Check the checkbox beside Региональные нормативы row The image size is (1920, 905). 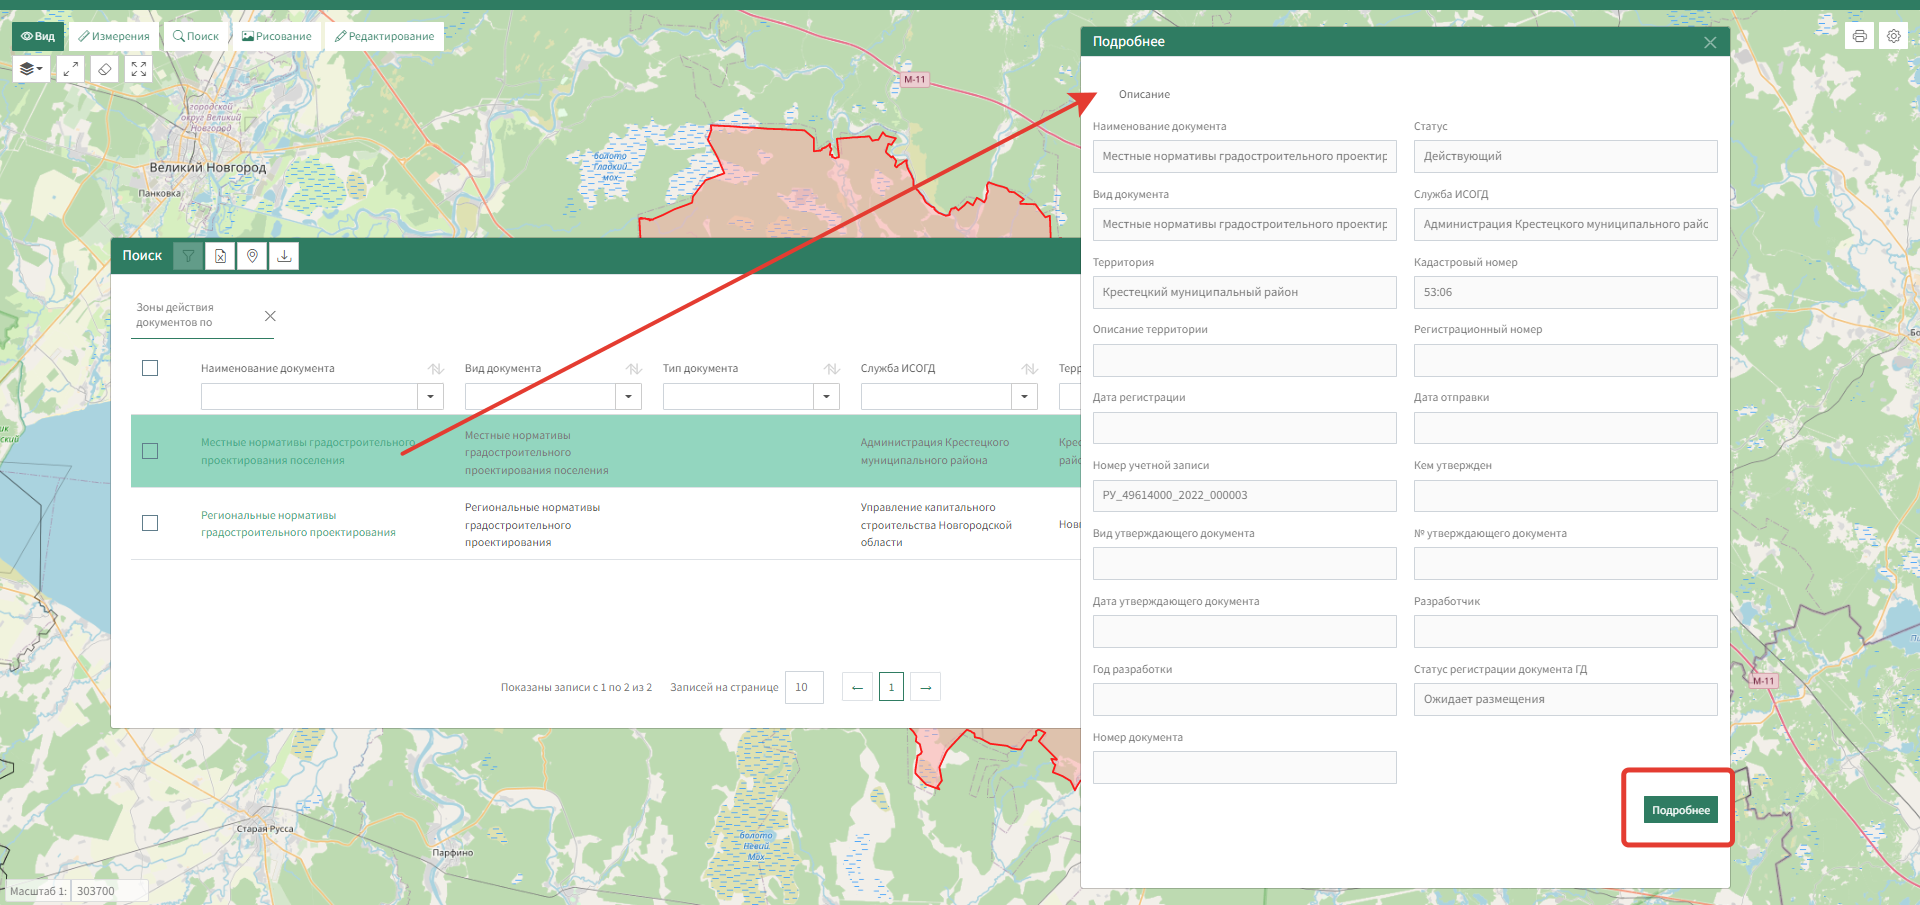[x=150, y=522]
